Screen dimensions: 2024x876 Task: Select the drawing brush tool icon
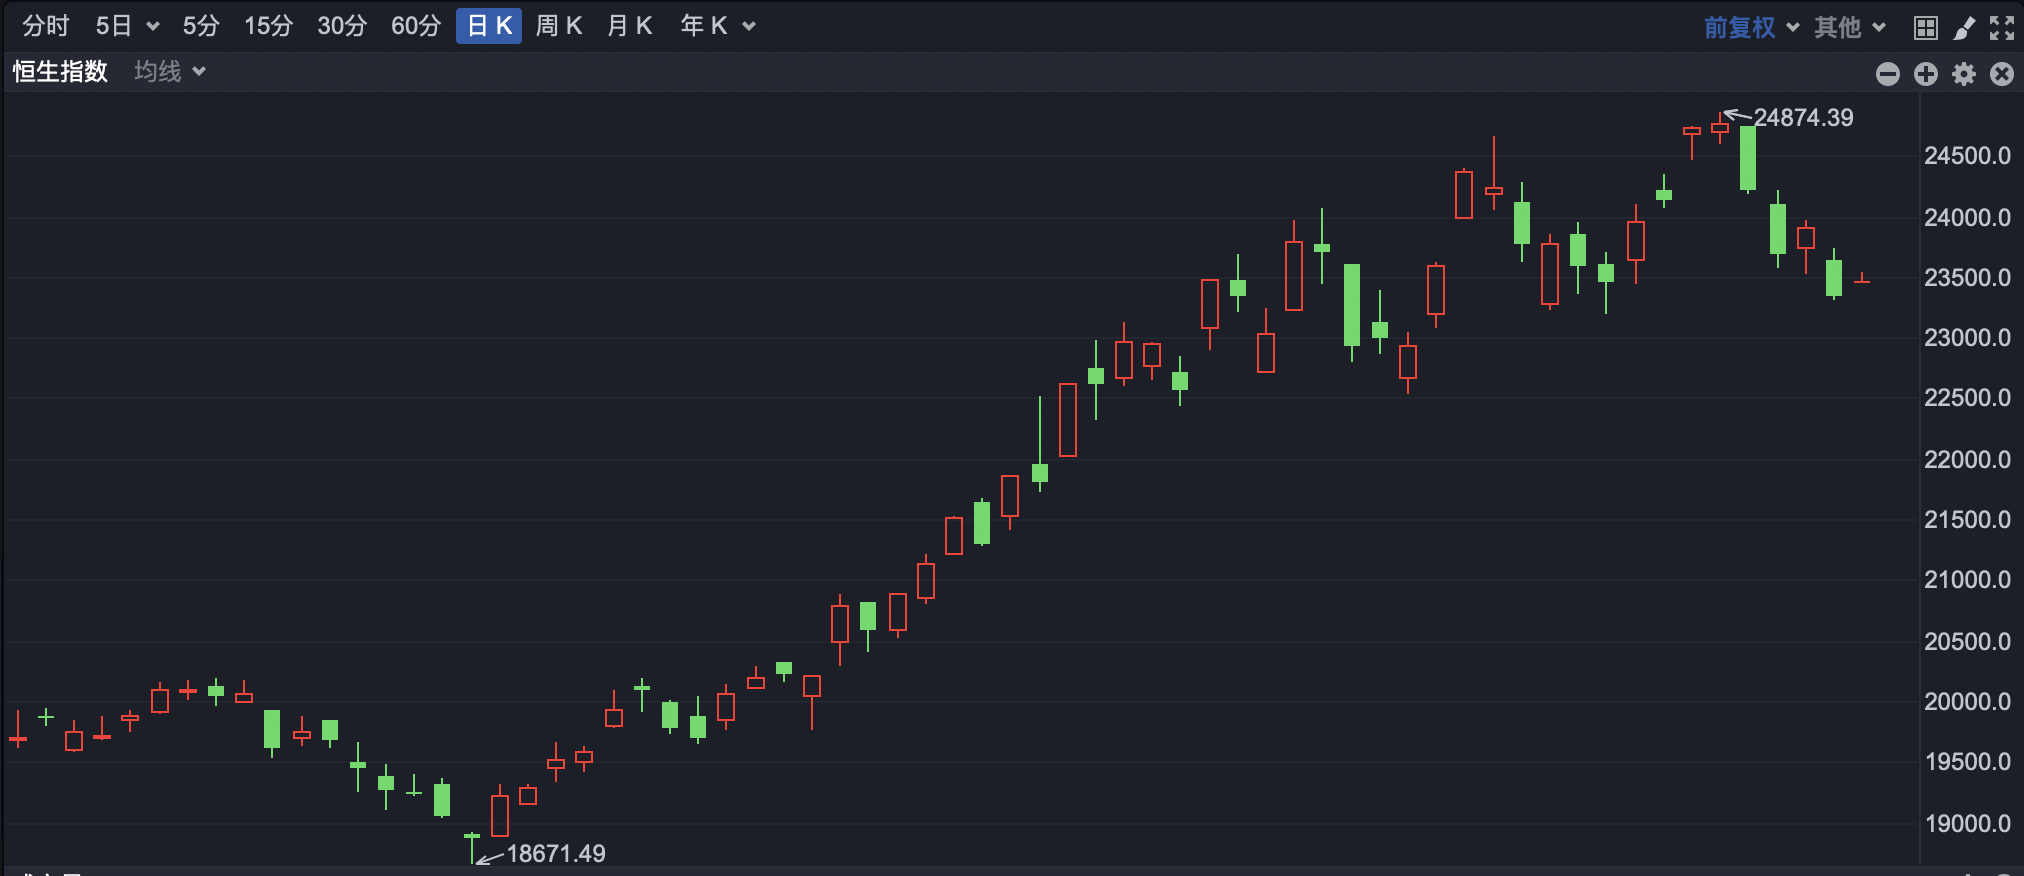(1964, 28)
